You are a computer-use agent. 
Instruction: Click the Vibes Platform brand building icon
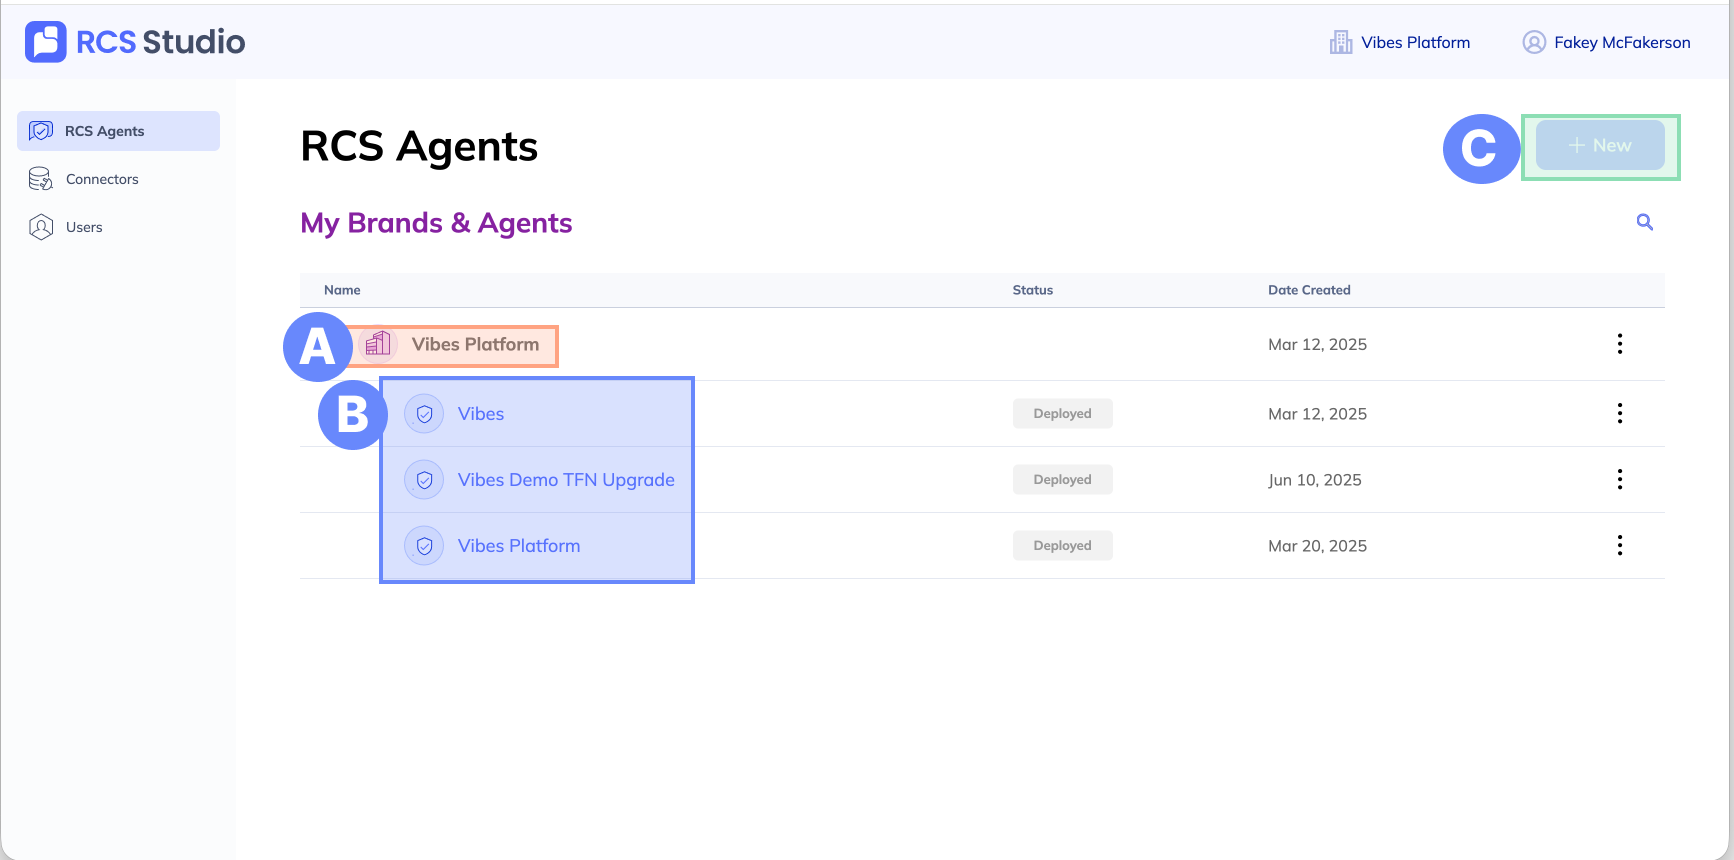click(x=378, y=344)
